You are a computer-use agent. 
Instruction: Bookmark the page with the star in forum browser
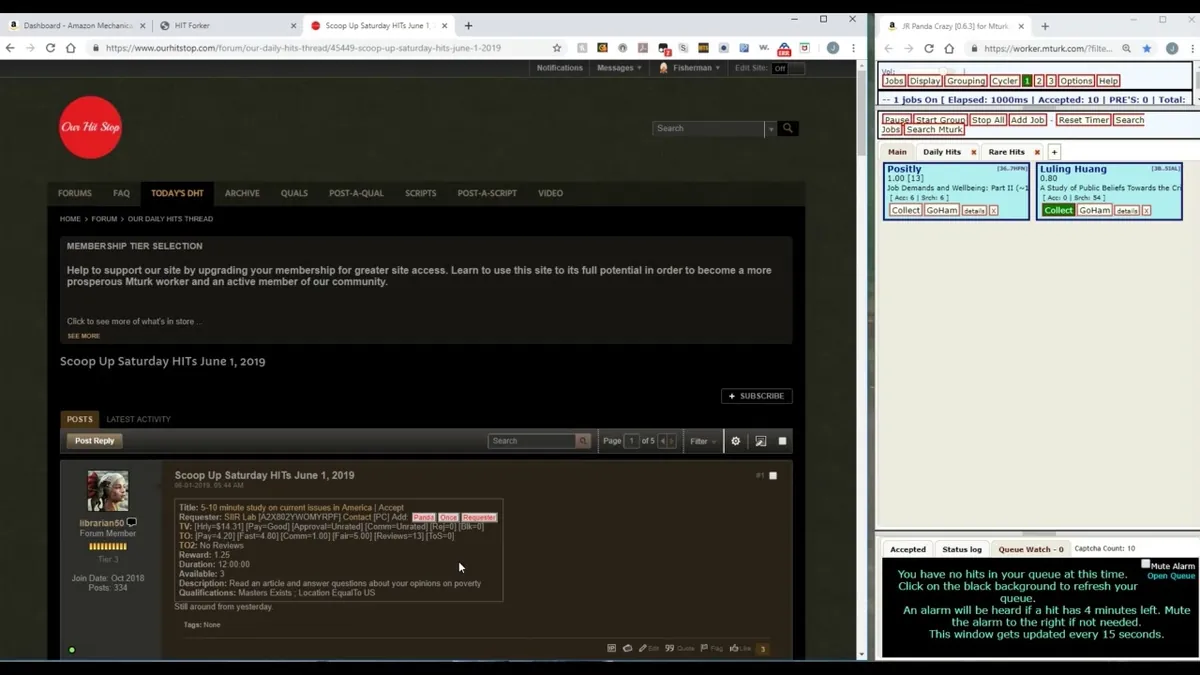(557, 48)
